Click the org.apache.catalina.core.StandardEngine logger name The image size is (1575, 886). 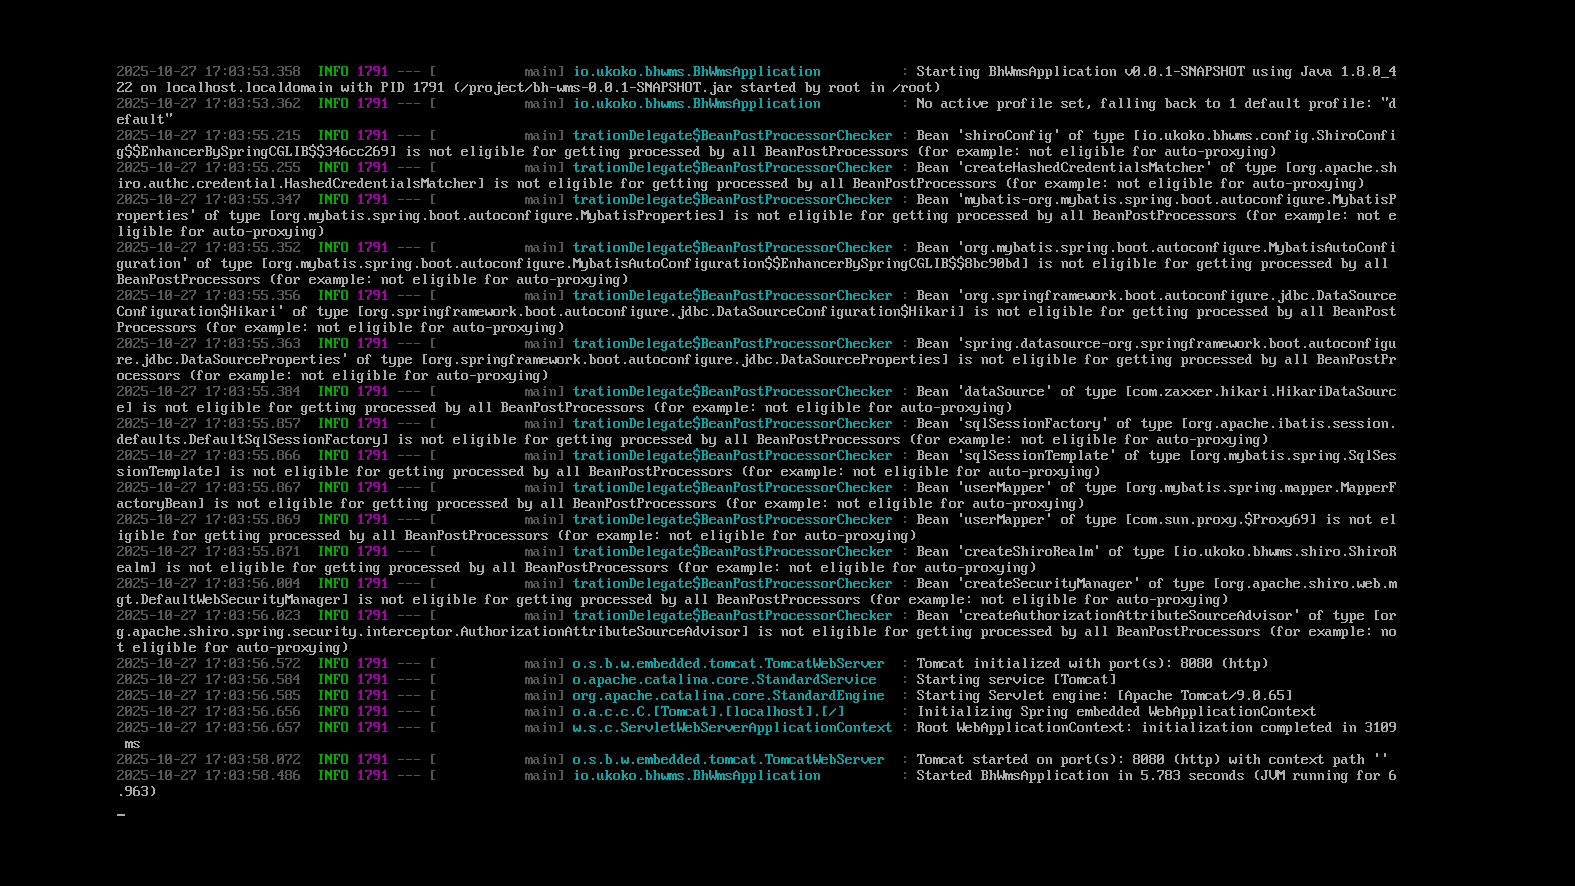coord(728,696)
